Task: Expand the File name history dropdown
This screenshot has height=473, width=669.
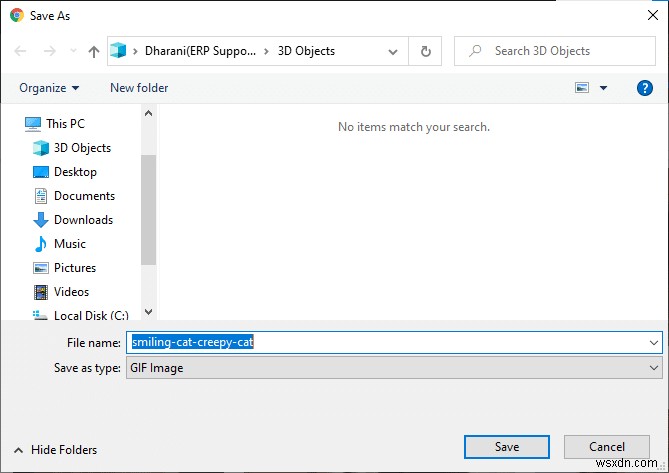Action: [x=654, y=343]
